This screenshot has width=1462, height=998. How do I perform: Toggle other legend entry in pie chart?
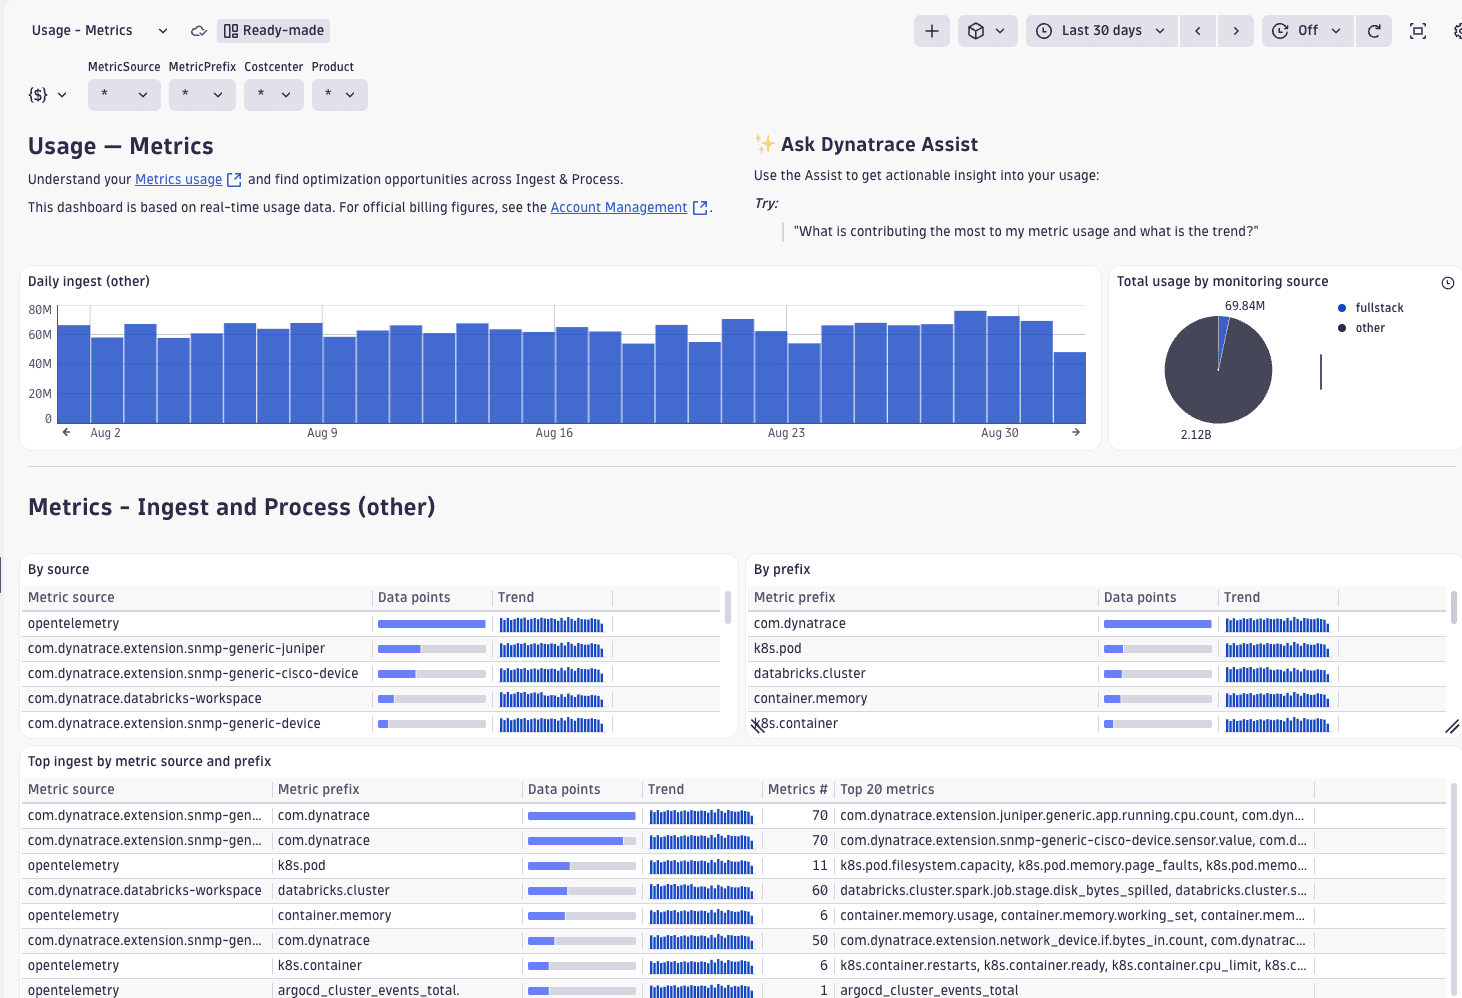[1362, 328]
